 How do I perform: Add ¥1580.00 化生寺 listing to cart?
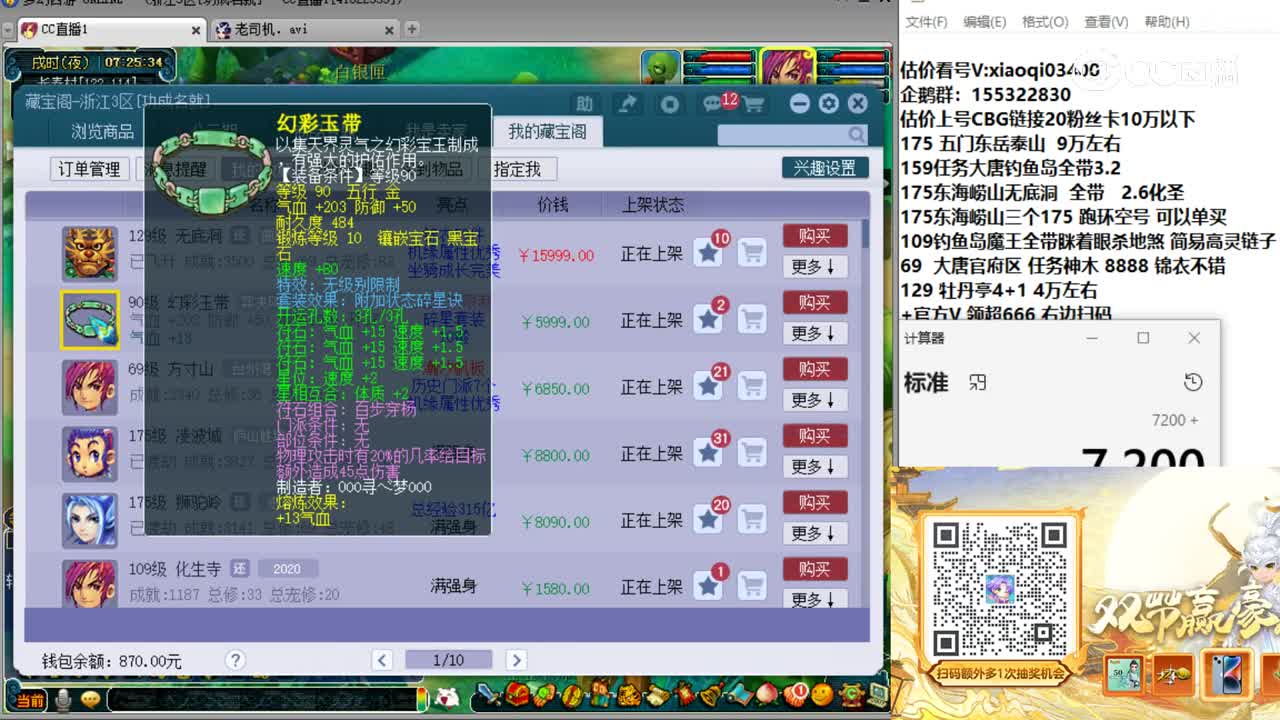tap(752, 586)
